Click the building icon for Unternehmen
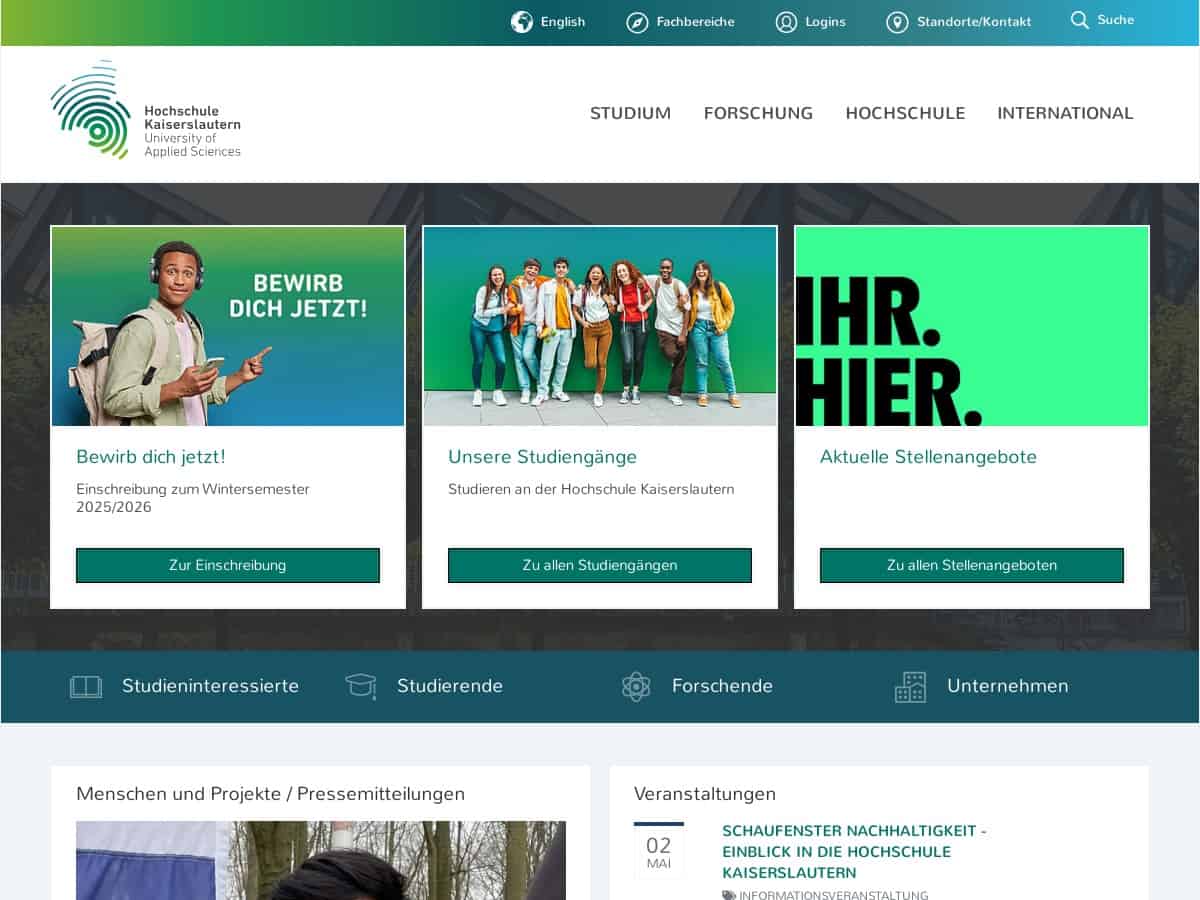This screenshot has height=900, width=1200. [910, 686]
